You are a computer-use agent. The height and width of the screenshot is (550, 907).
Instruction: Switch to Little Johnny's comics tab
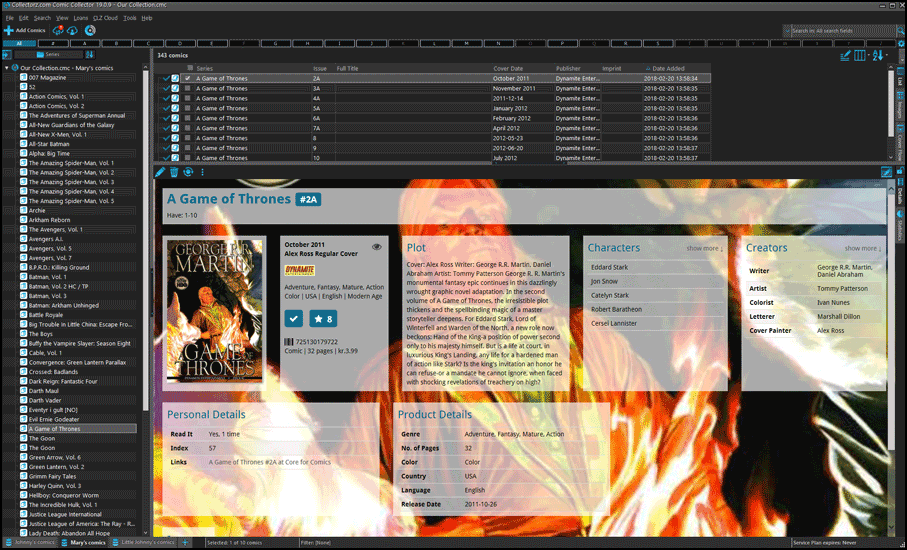click(x=143, y=542)
